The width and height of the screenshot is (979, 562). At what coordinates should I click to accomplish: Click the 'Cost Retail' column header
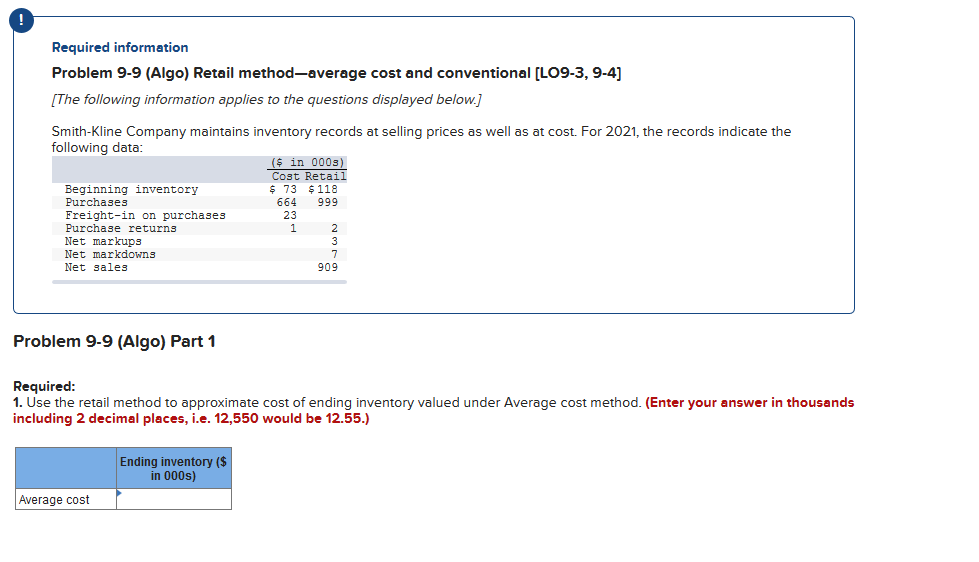coord(308,176)
